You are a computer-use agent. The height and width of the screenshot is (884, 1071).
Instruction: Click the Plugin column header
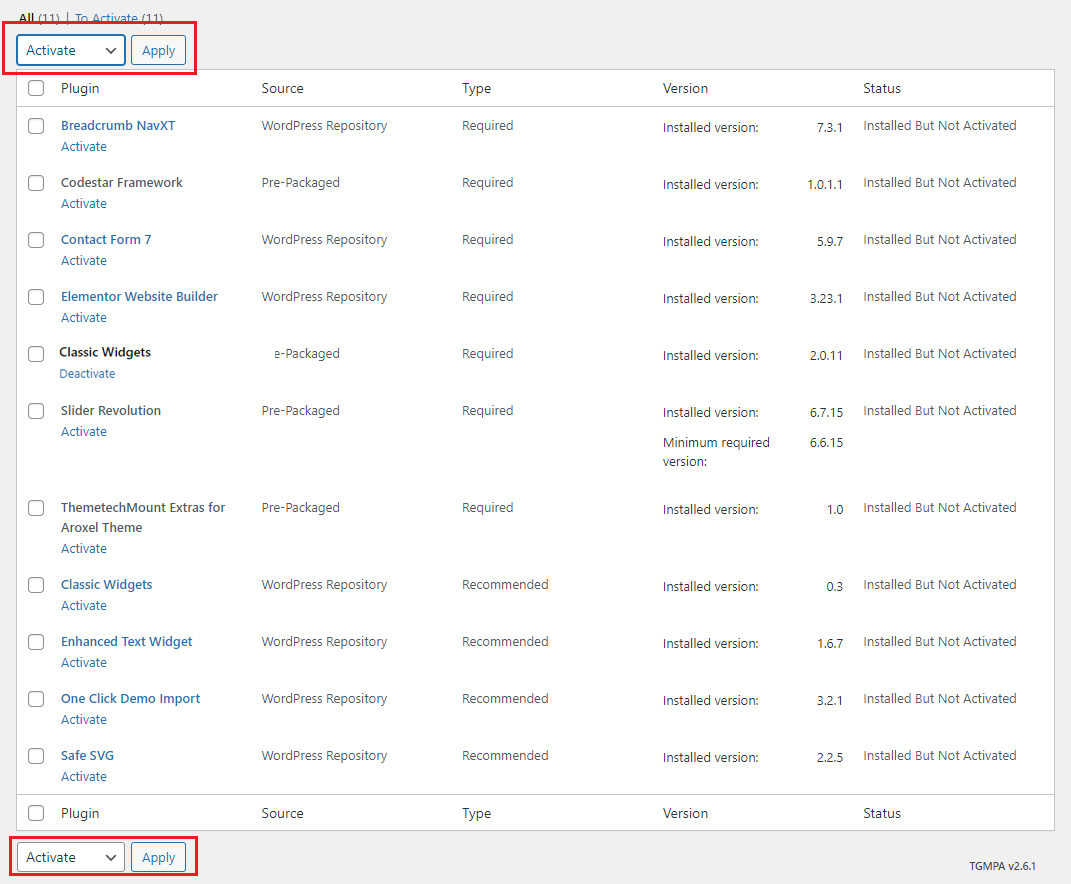tap(80, 88)
